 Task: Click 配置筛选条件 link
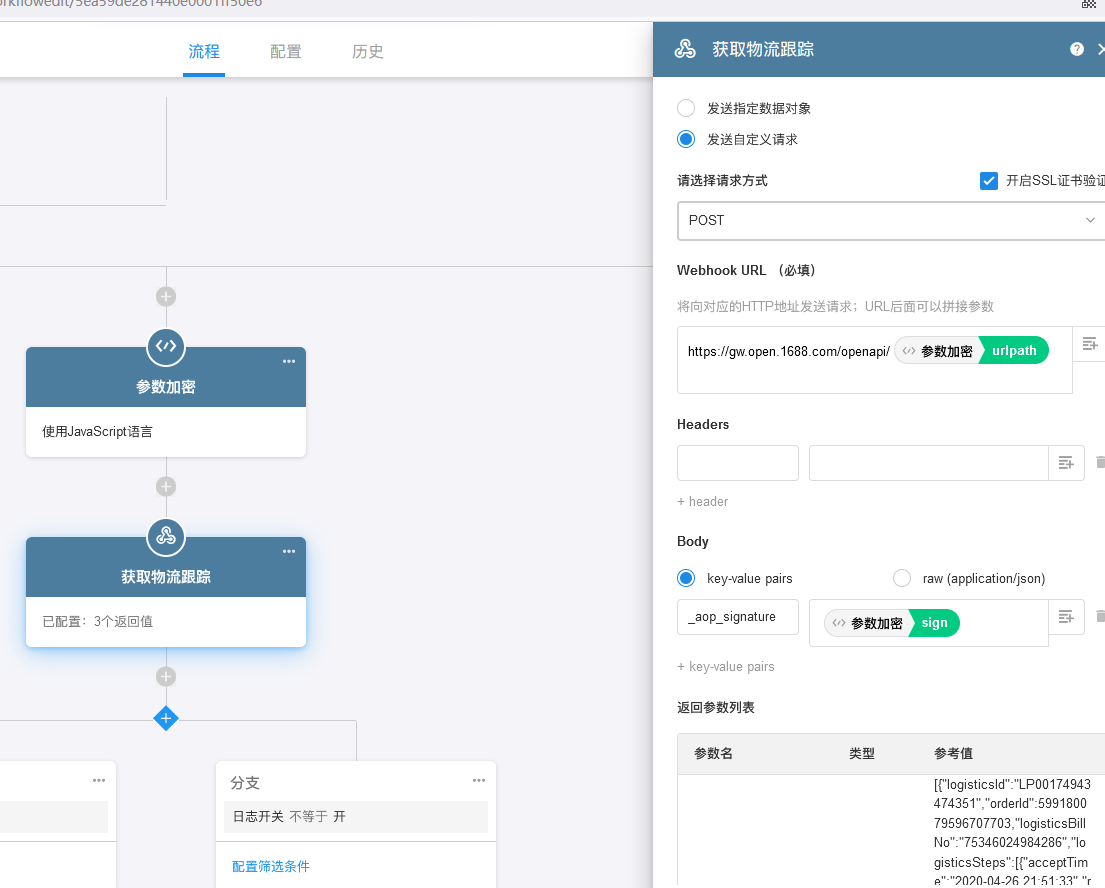[x=278, y=866]
